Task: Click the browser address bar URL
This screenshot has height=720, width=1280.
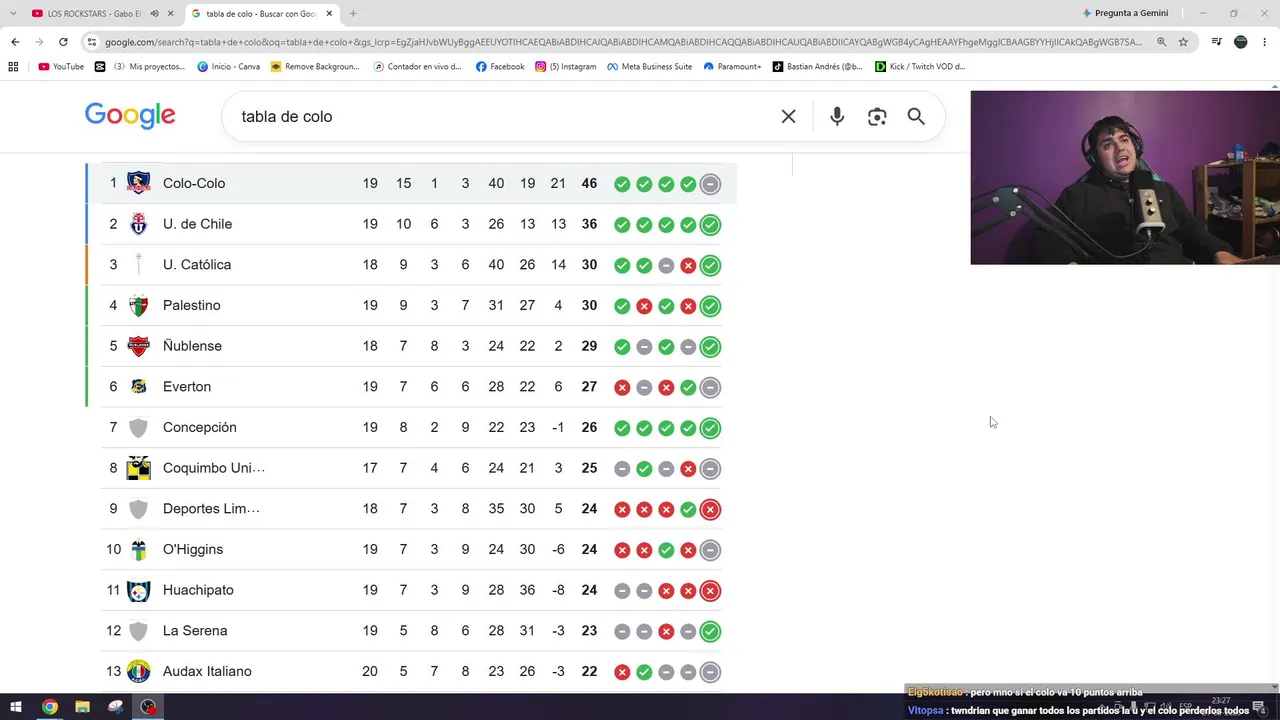Action: coord(622,42)
